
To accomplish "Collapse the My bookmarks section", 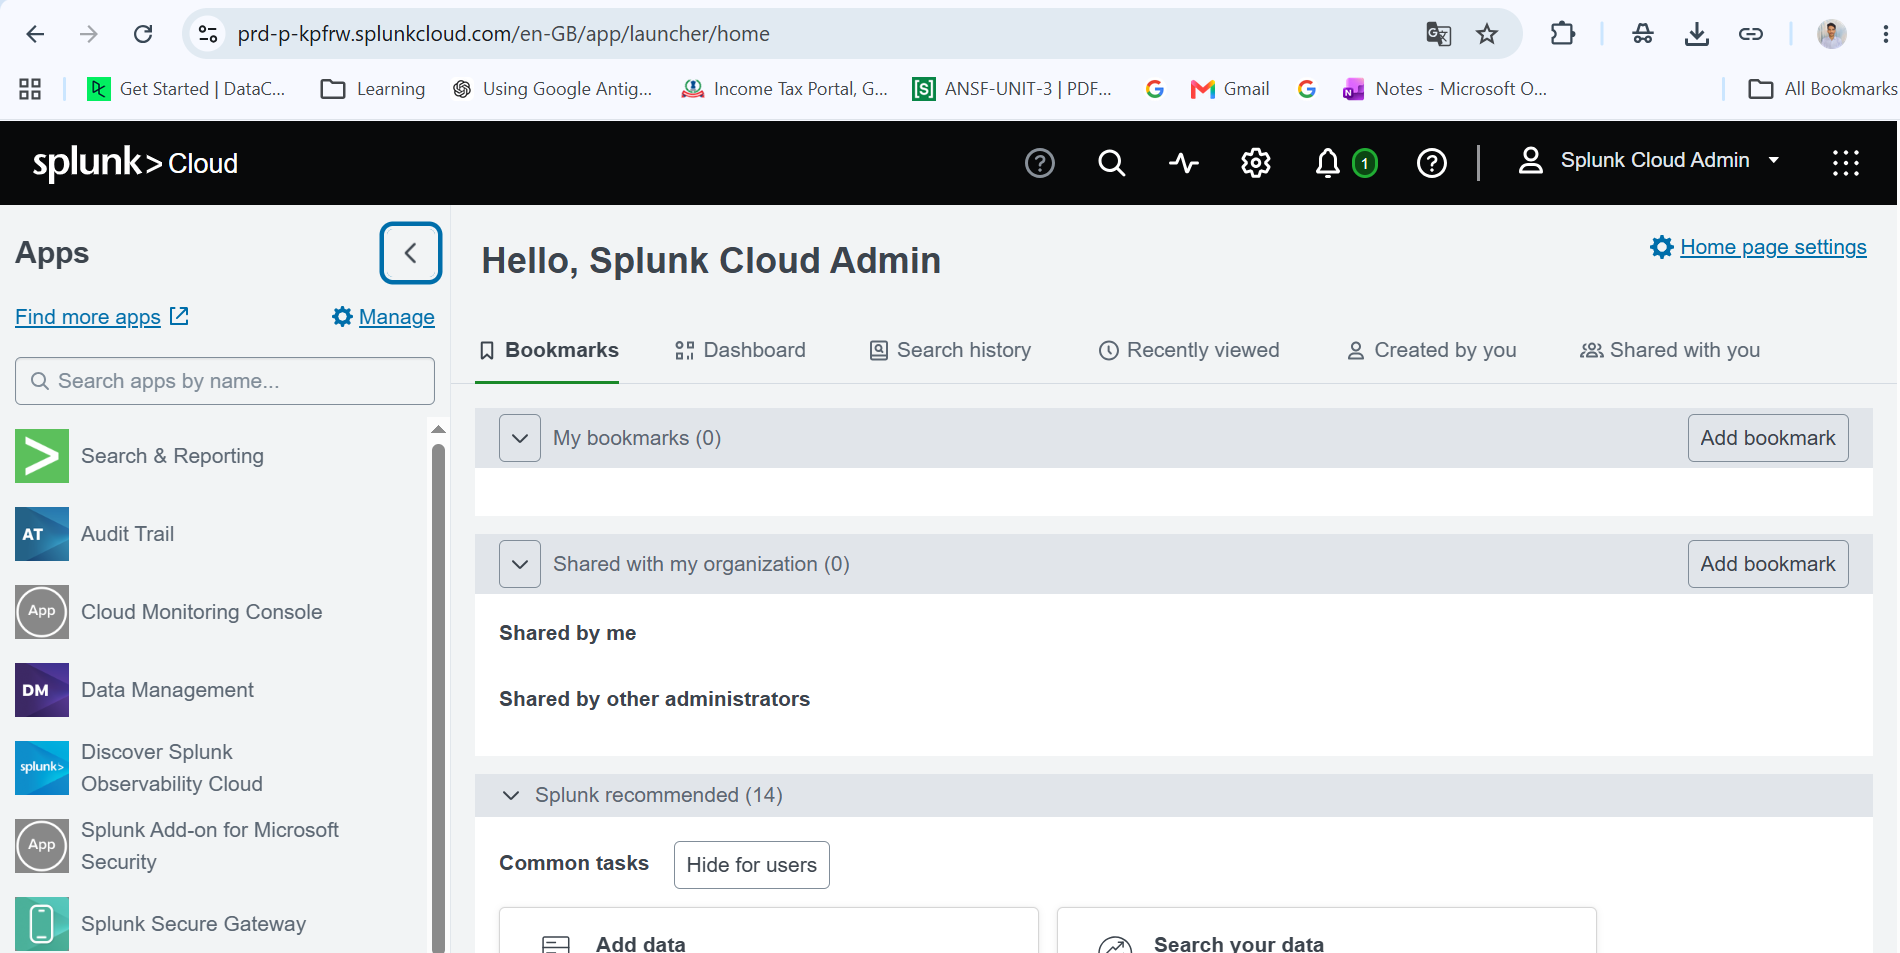I will coord(520,438).
